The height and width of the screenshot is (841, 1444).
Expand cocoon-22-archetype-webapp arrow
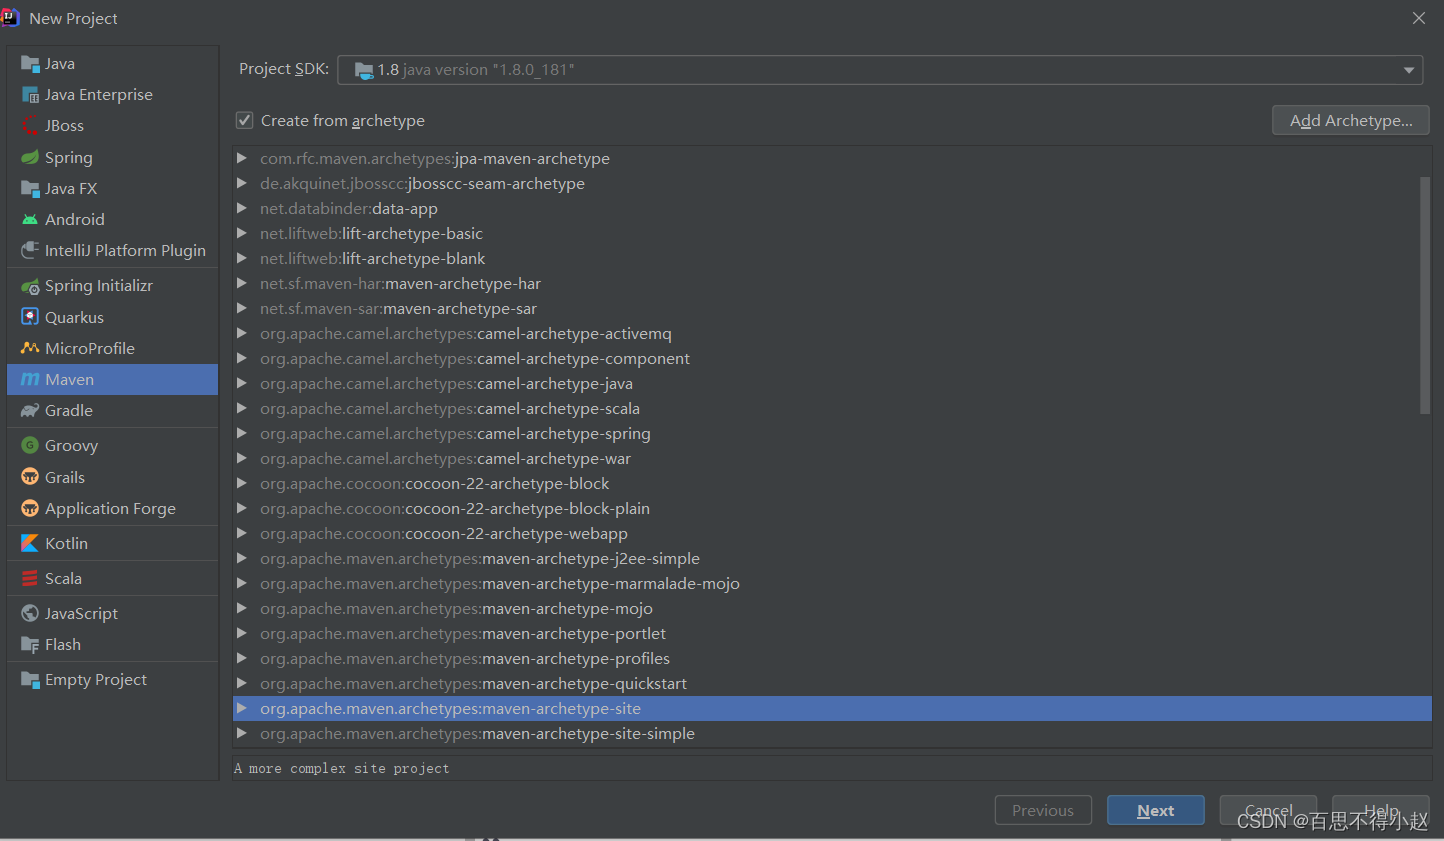pyautogui.click(x=242, y=533)
